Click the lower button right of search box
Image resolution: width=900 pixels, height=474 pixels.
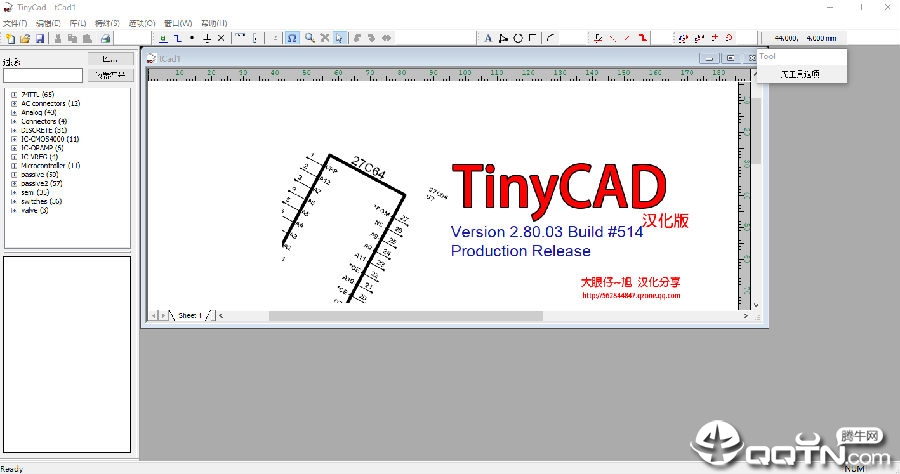[110, 75]
